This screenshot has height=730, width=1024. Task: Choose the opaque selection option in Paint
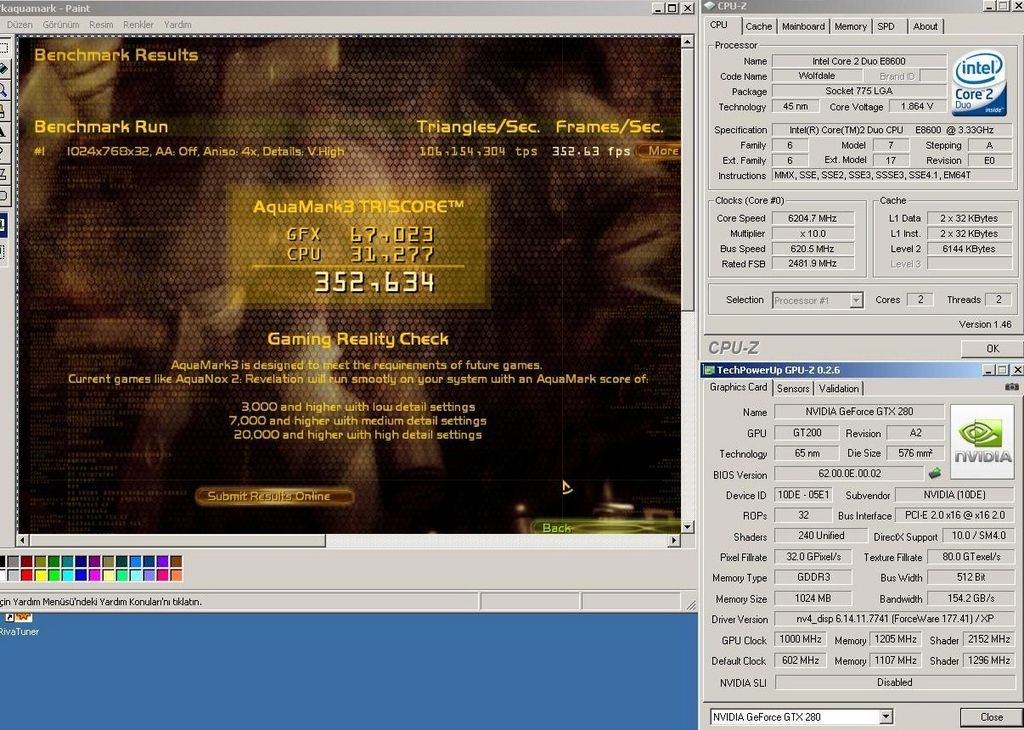coord(3,225)
